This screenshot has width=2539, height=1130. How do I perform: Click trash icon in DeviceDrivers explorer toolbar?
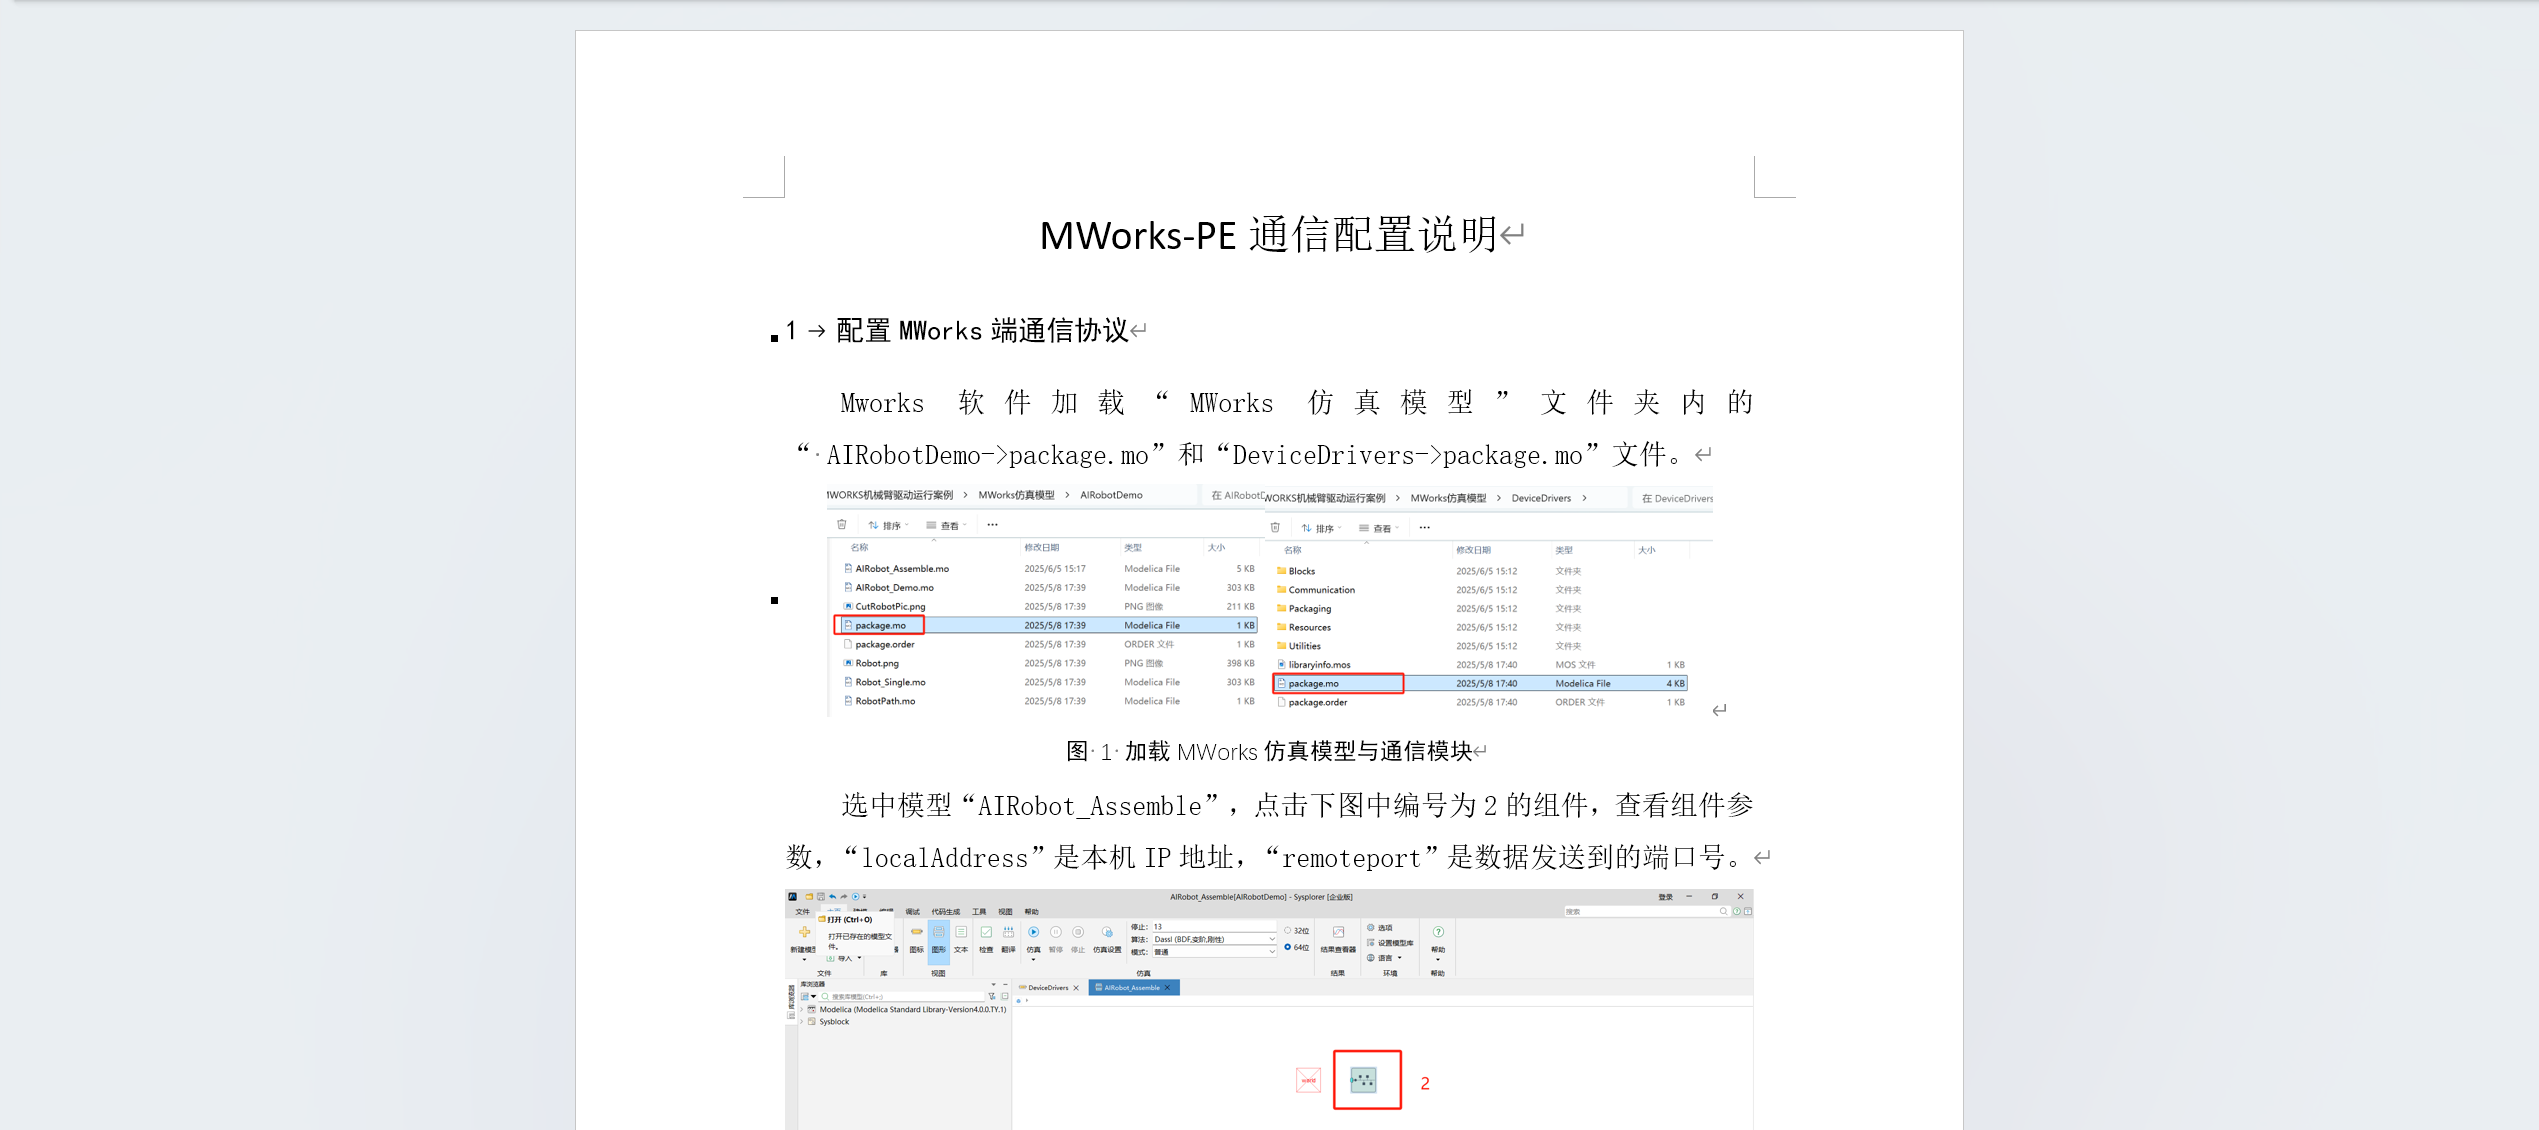point(1275,527)
